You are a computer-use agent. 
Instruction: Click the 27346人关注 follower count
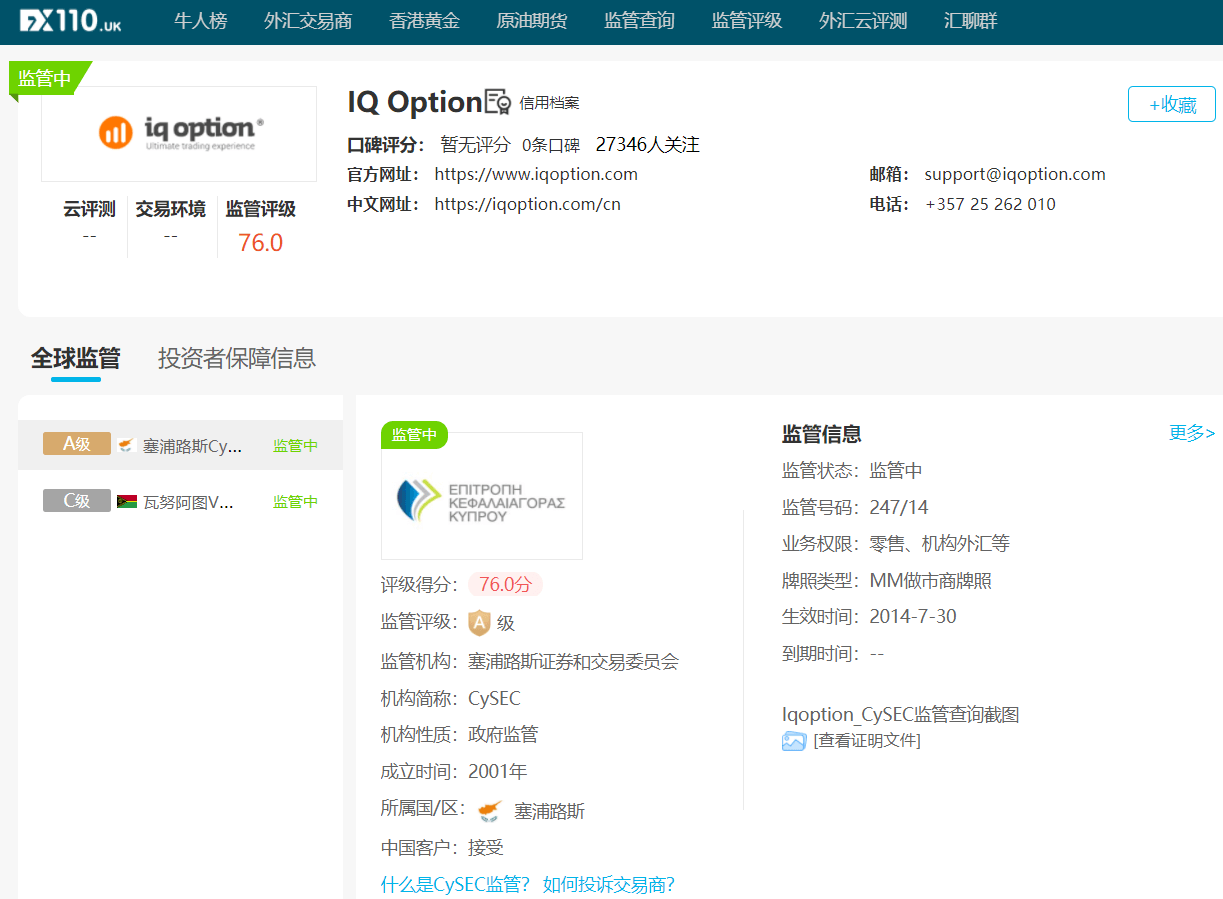647,145
